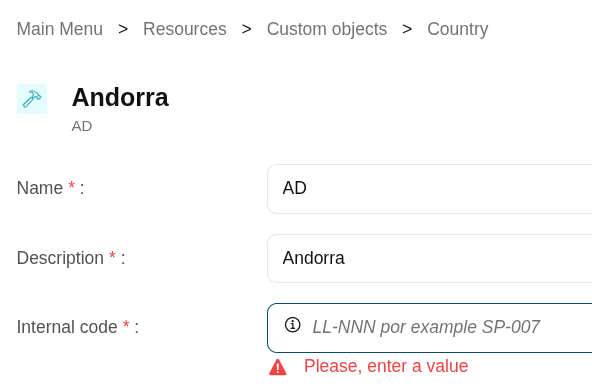Viewport: 592px width, 391px height.
Task: Click the AD subtitle under heading
Action: pos(82,126)
